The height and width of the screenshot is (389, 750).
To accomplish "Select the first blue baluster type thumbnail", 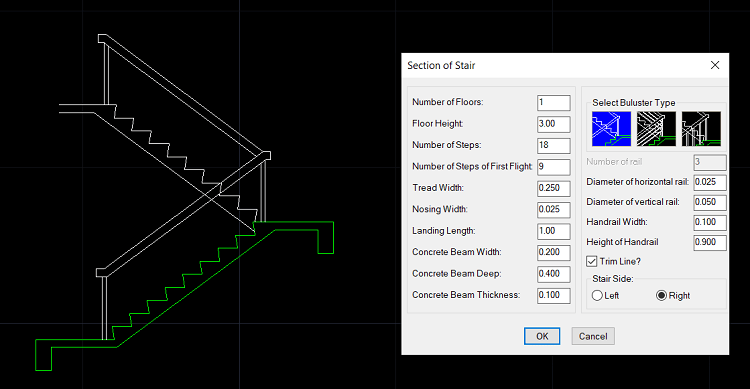I will 611,129.
